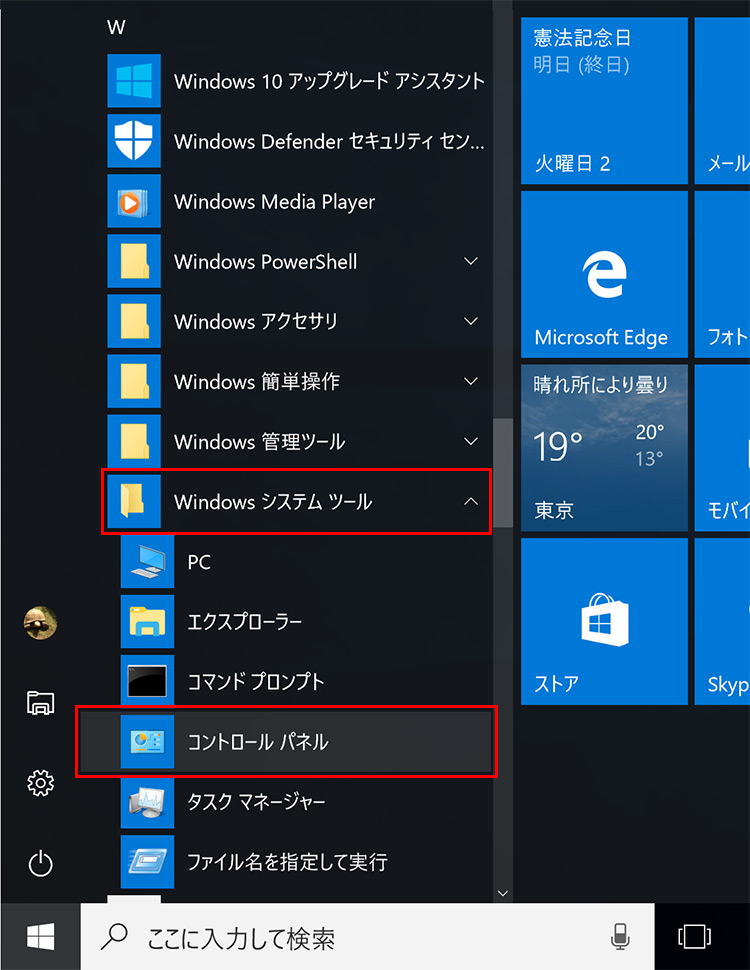Launch Windows Media Player from app list
The width and height of the screenshot is (750, 970).
tap(274, 202)
